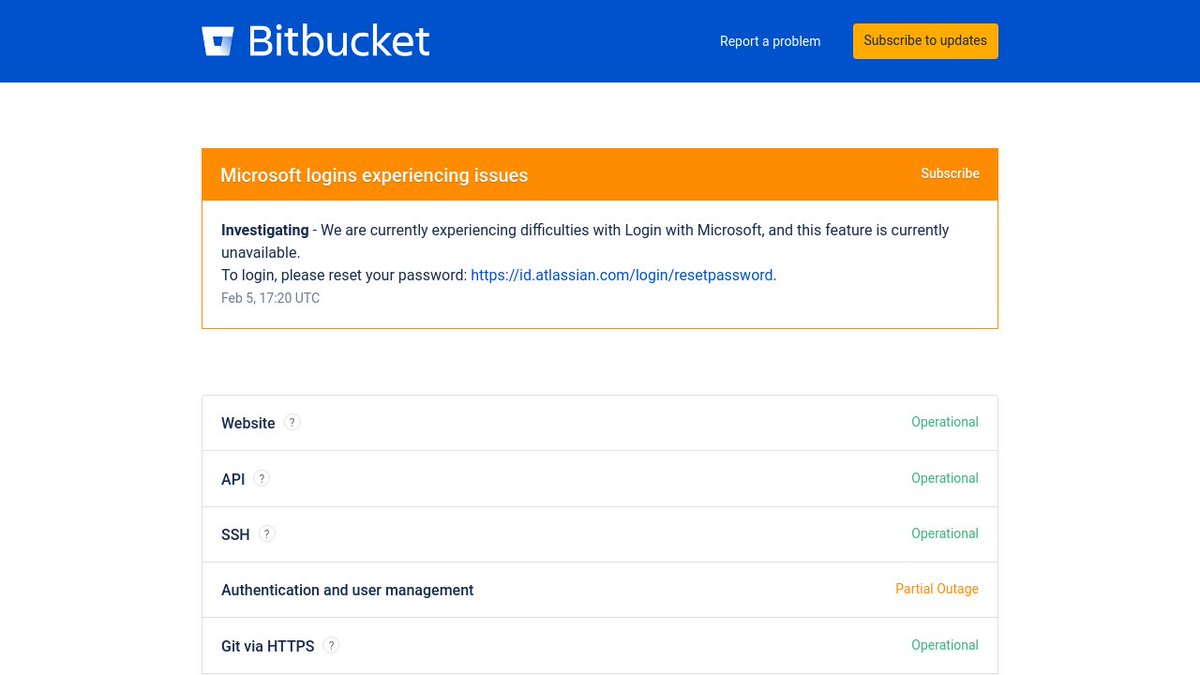Click Operational status for Git via HTTPS
The width and height of the screenshot is (1200, 675).
tap(945, 645)
